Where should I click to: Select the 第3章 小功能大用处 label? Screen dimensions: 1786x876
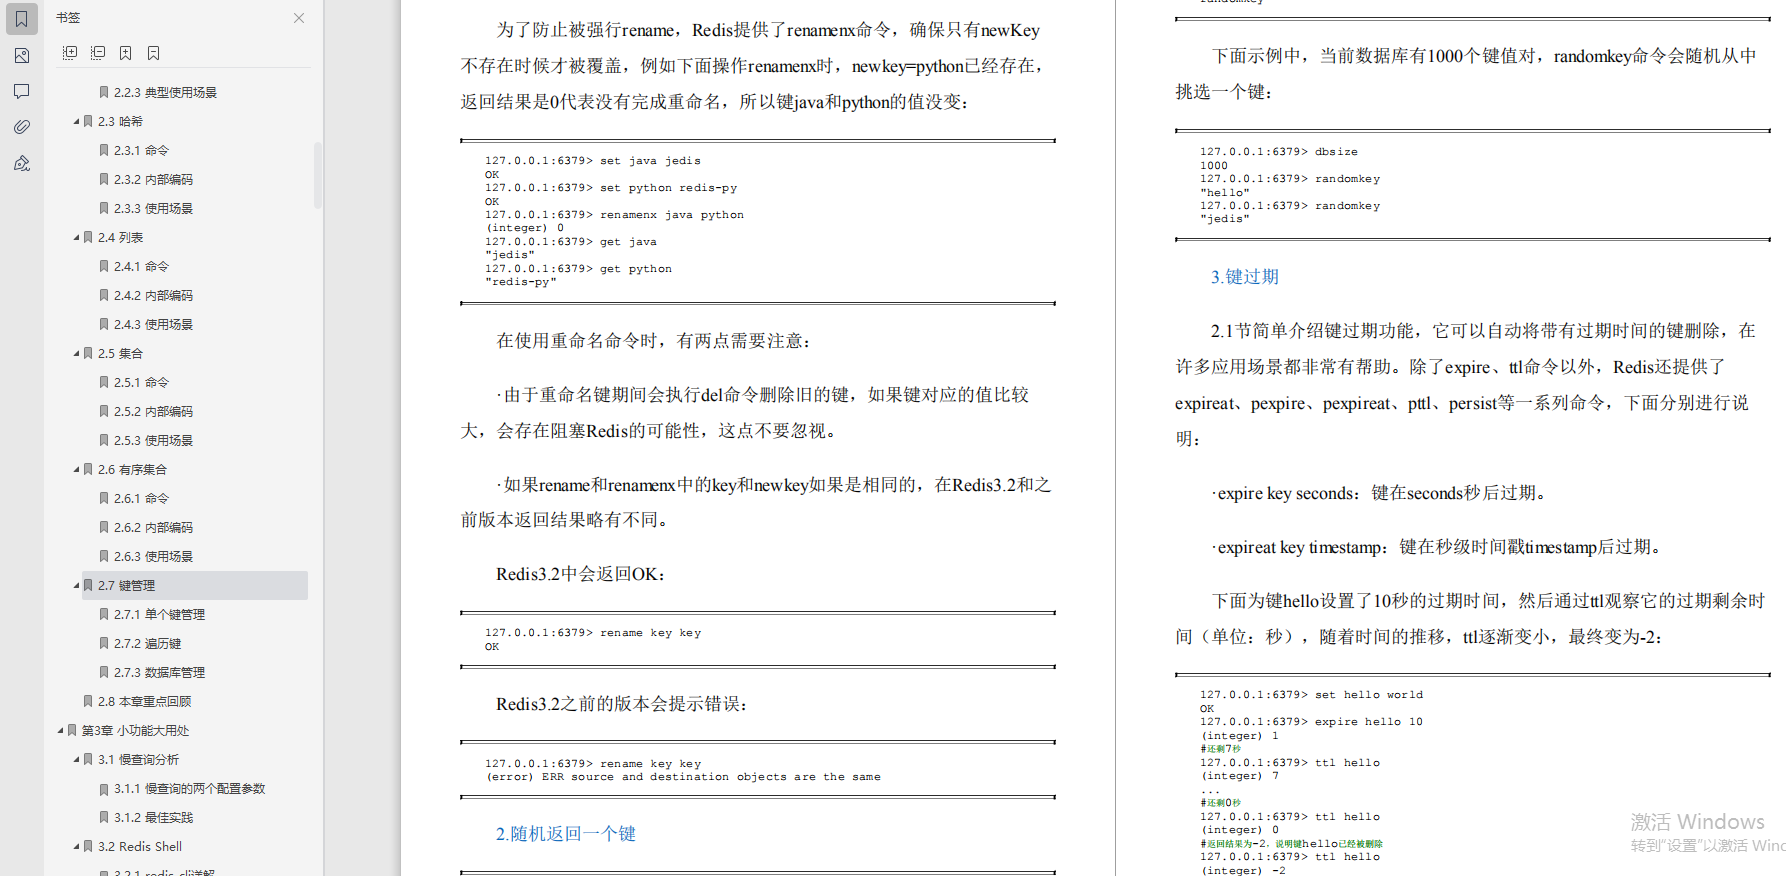[135, 730]
